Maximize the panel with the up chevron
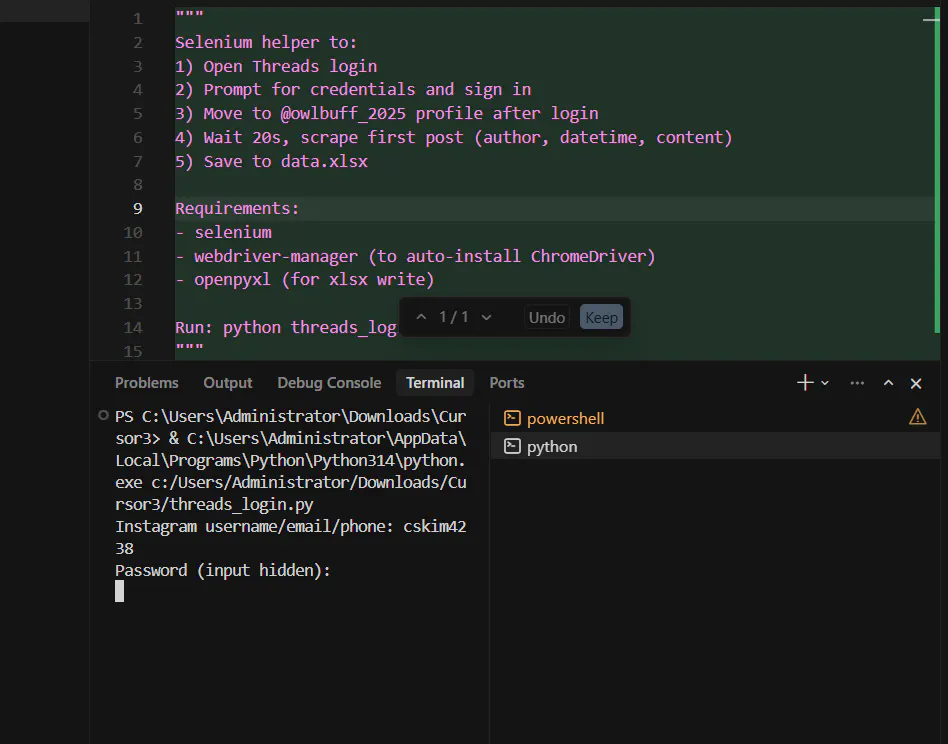The image size is (948, 744). click(888, 383)
